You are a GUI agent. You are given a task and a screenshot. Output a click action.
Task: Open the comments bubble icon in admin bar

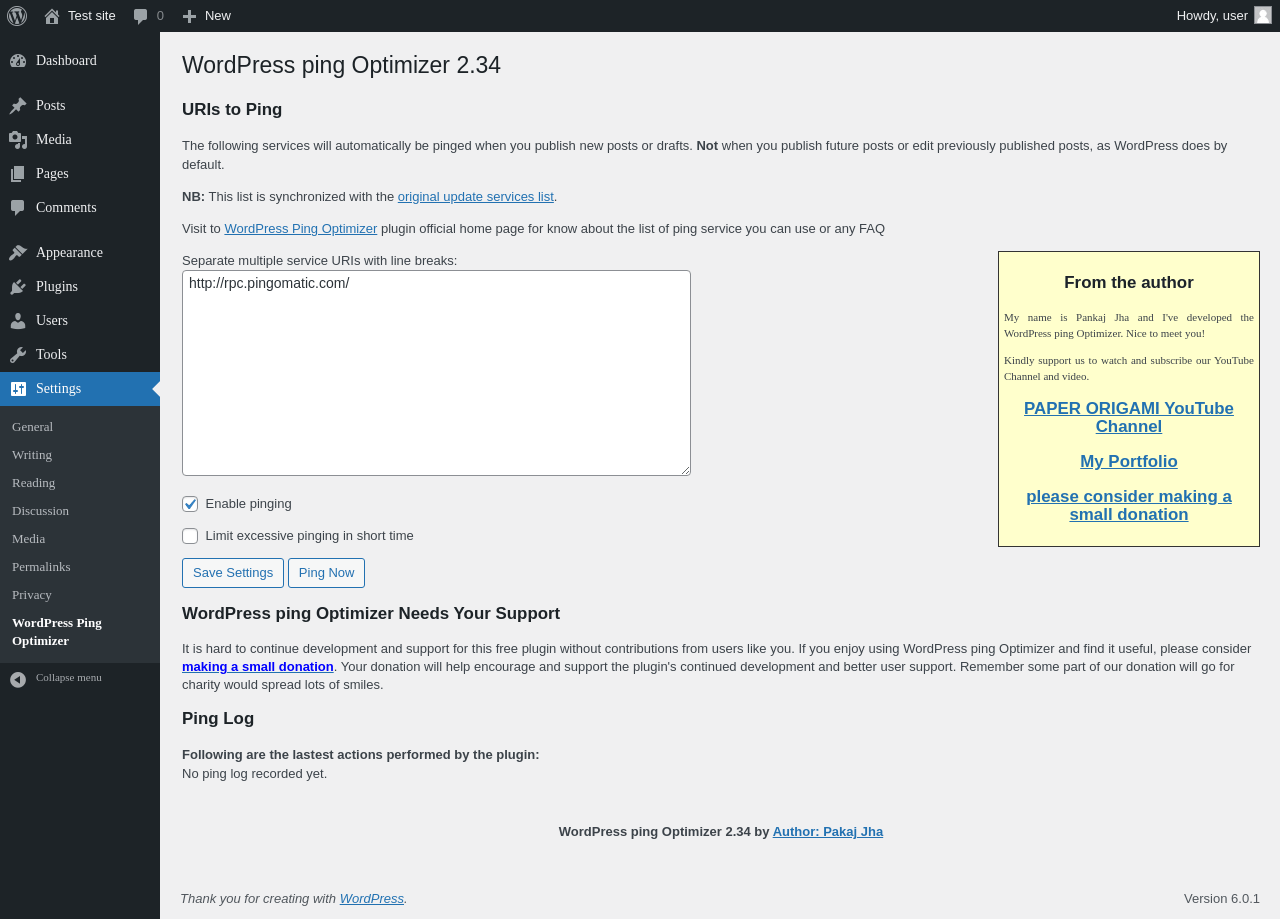click(x=141, y=16)
